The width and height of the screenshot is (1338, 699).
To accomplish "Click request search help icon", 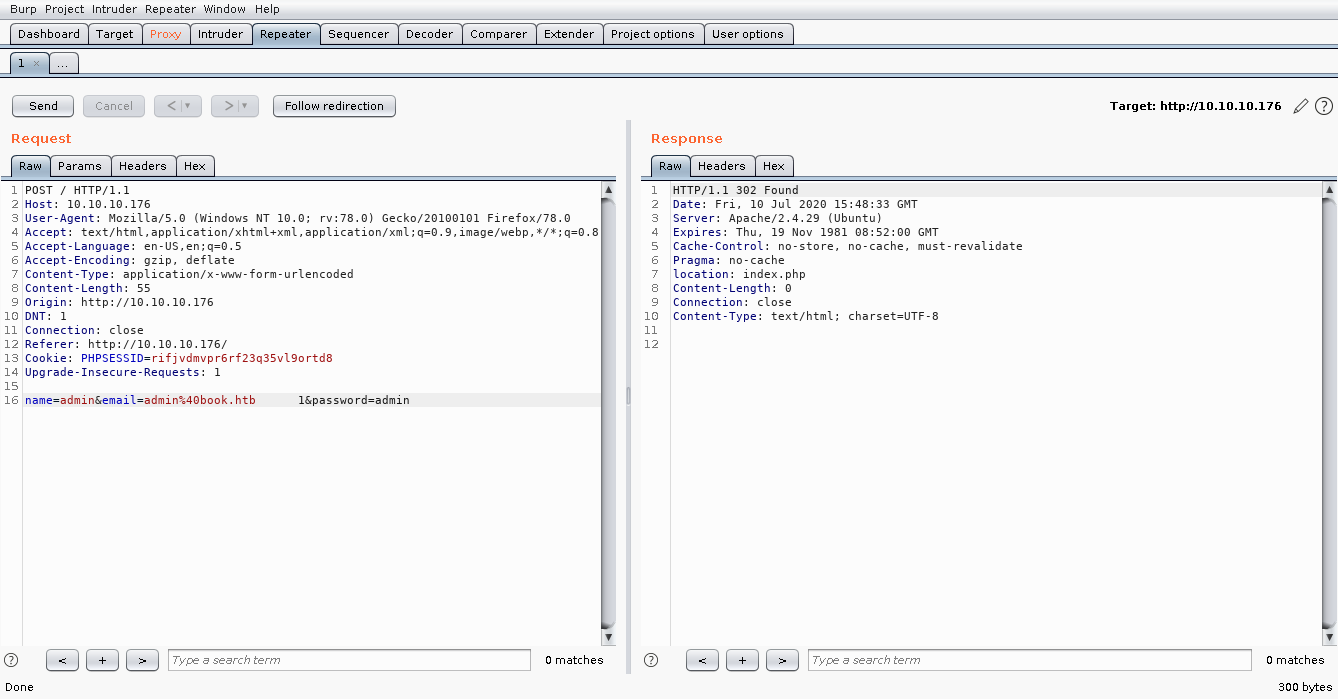I will 11,660.
